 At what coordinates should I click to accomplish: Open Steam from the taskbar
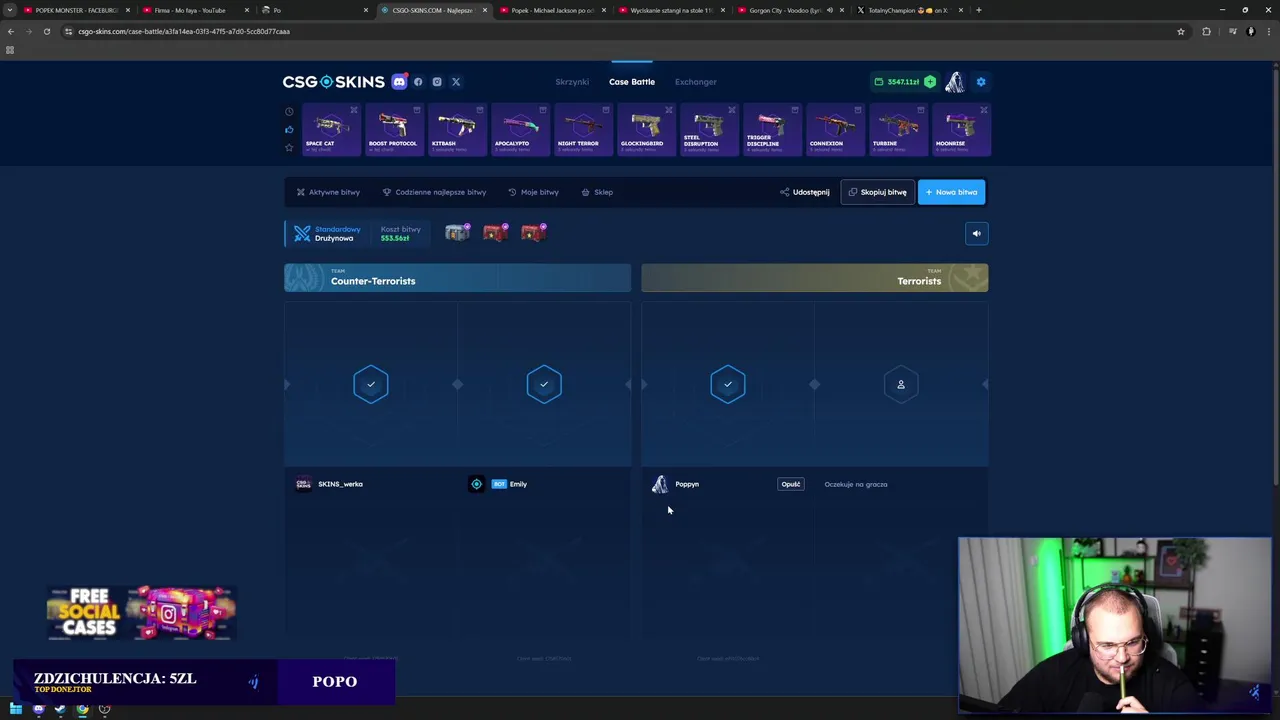pos(60,709)
